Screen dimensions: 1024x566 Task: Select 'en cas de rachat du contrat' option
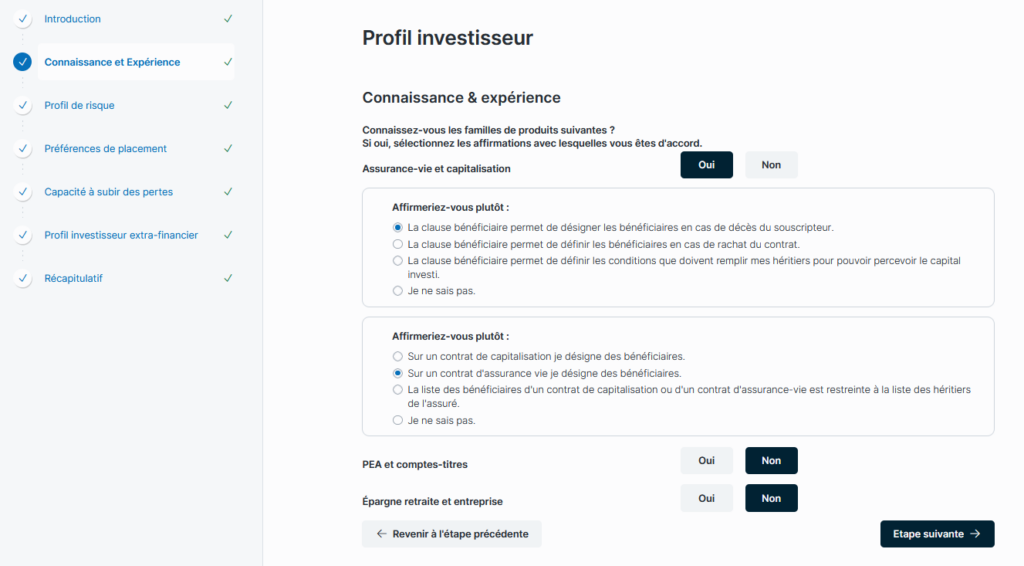coord(398,244)
